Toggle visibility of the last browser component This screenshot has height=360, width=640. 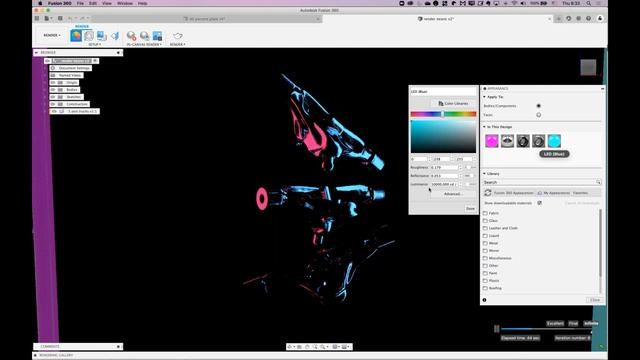coord(54,111)
